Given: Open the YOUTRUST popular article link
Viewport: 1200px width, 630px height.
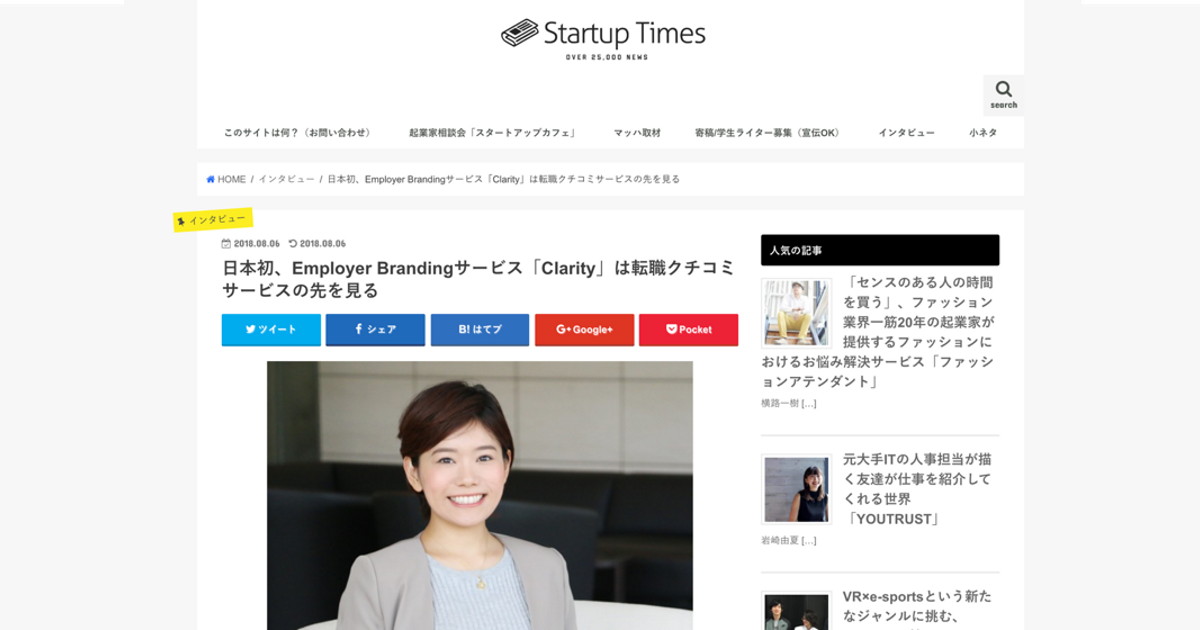Looking at the screenshot, I should pyautogui.click(x=917, y=489).
